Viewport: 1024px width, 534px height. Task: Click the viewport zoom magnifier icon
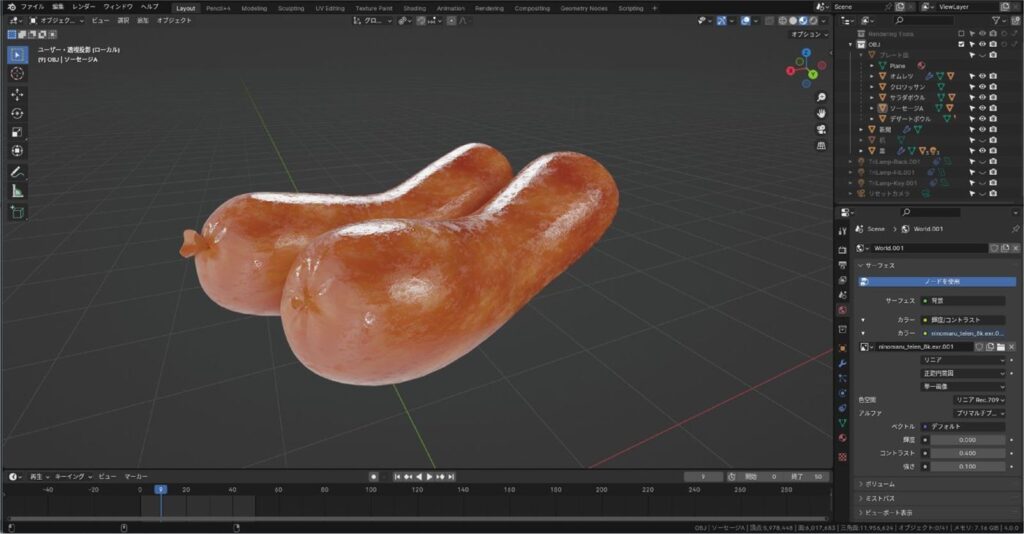click(x=821, y=97)
